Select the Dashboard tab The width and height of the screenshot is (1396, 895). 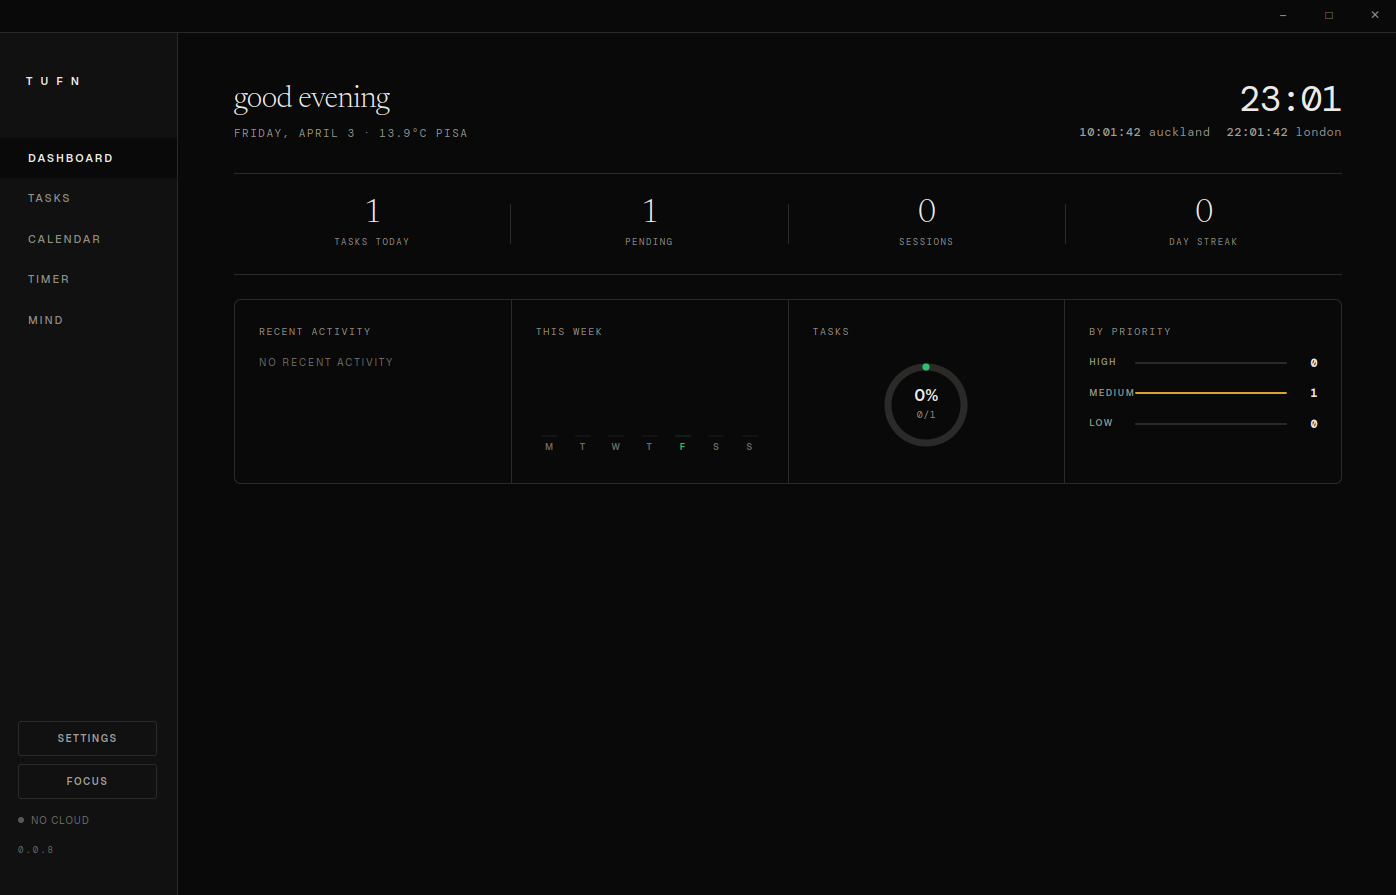(70, 157)
